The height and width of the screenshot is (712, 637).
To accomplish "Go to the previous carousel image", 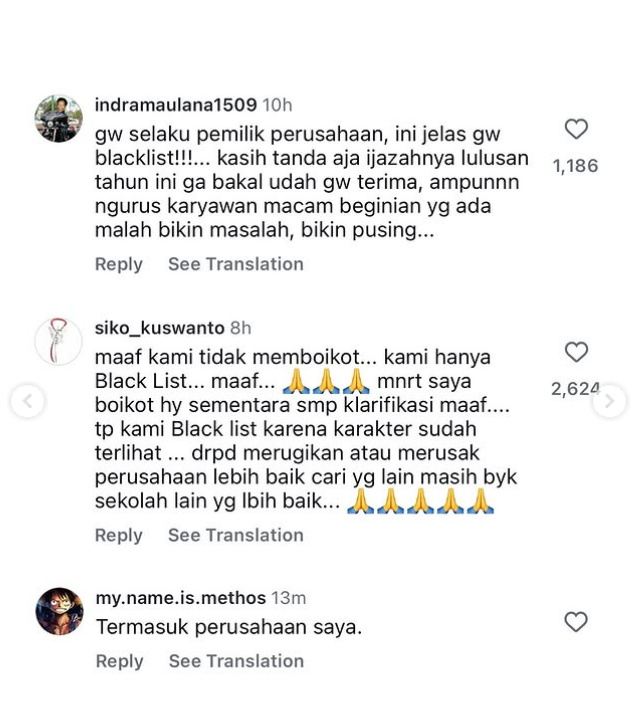I will click(x=28, y=401).
